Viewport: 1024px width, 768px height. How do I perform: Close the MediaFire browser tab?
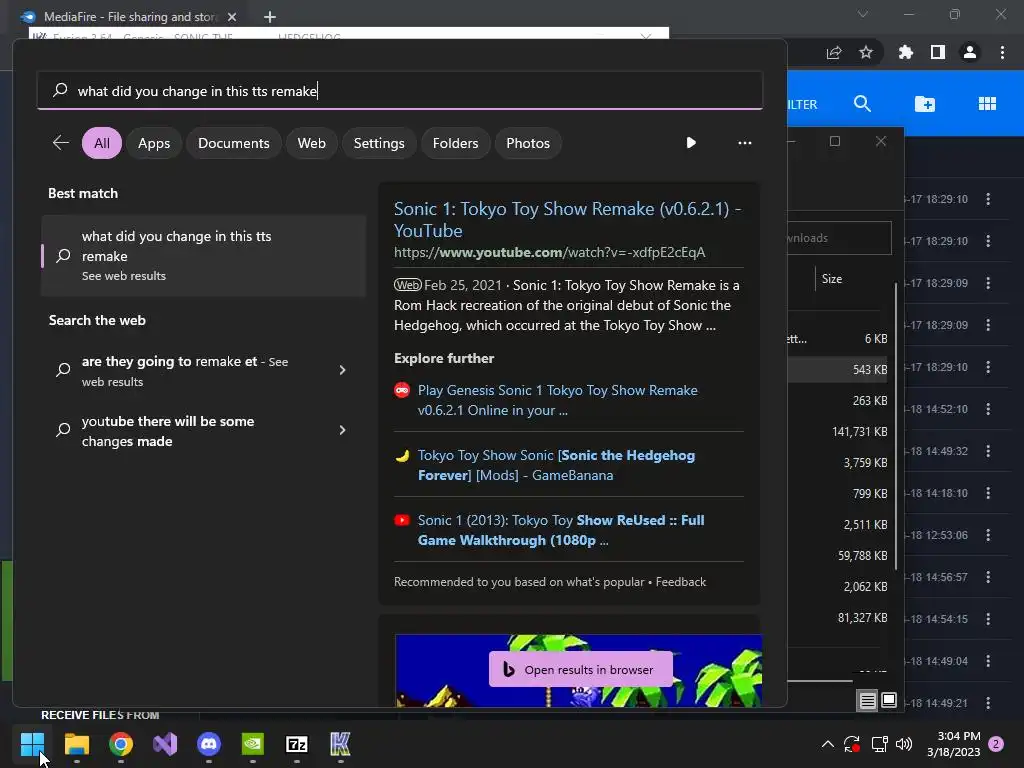pyautogui.click(x=232, y=17)
